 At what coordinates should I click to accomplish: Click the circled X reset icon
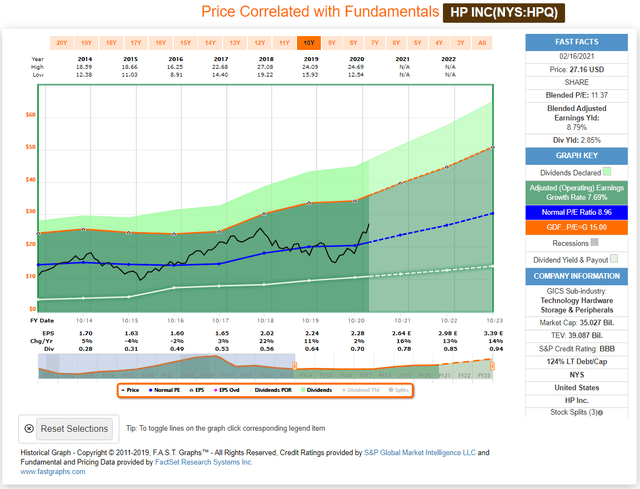pos(29,429)
